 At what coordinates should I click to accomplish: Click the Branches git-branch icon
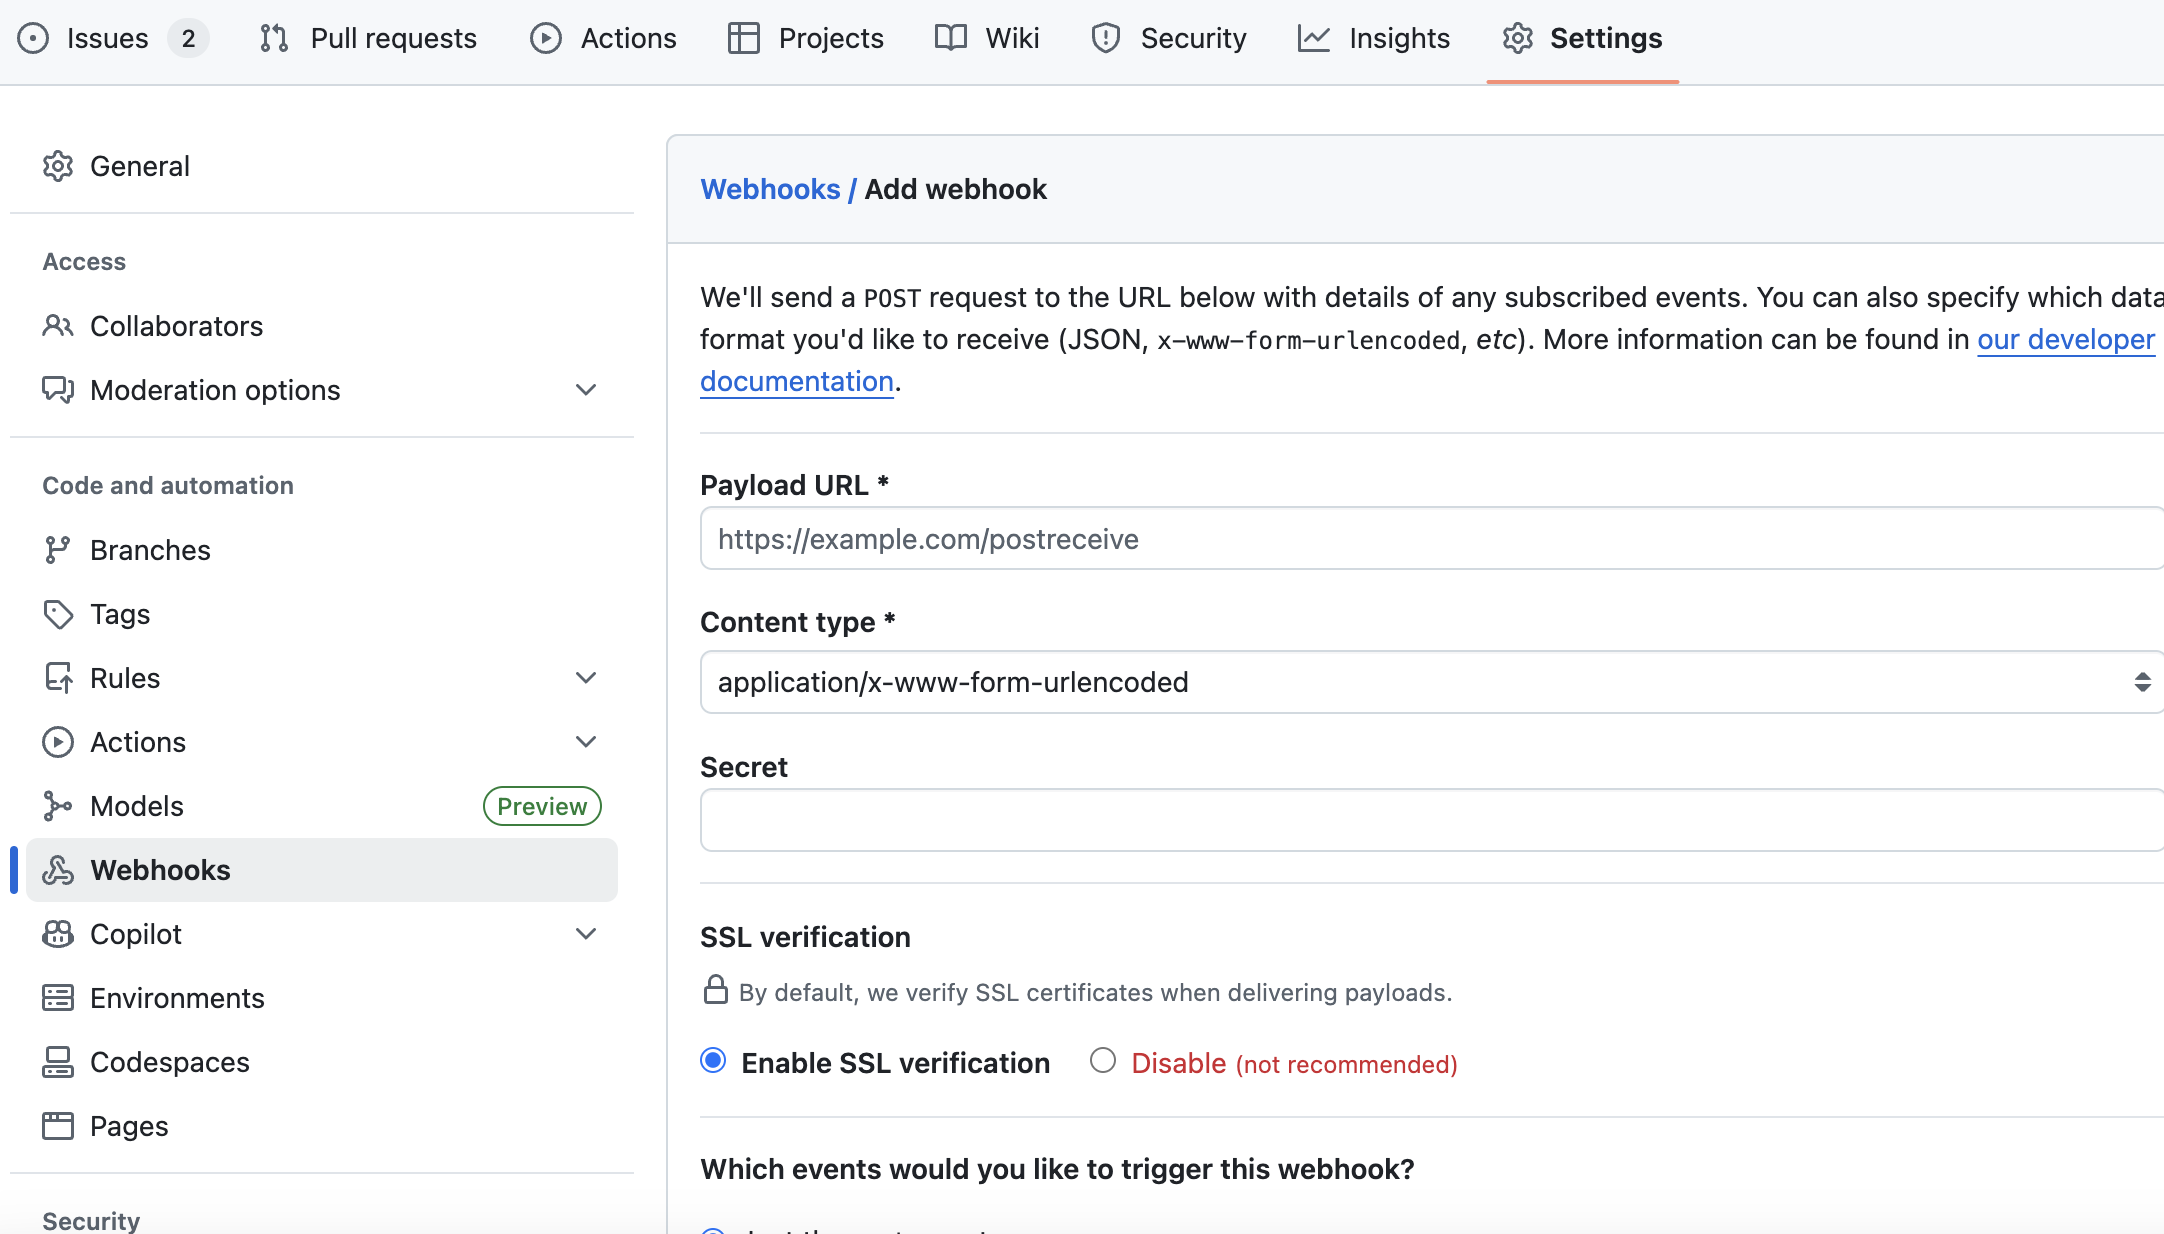pyautogui.click(x=58, y=550)
